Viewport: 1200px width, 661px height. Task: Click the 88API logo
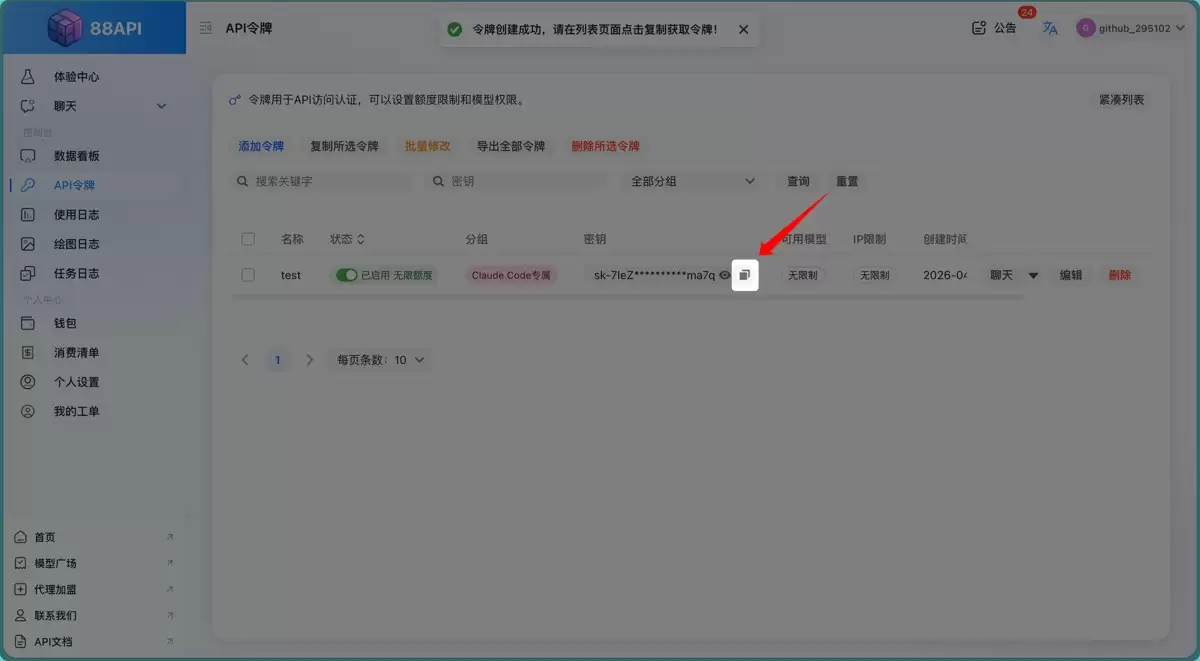(95, 28)
